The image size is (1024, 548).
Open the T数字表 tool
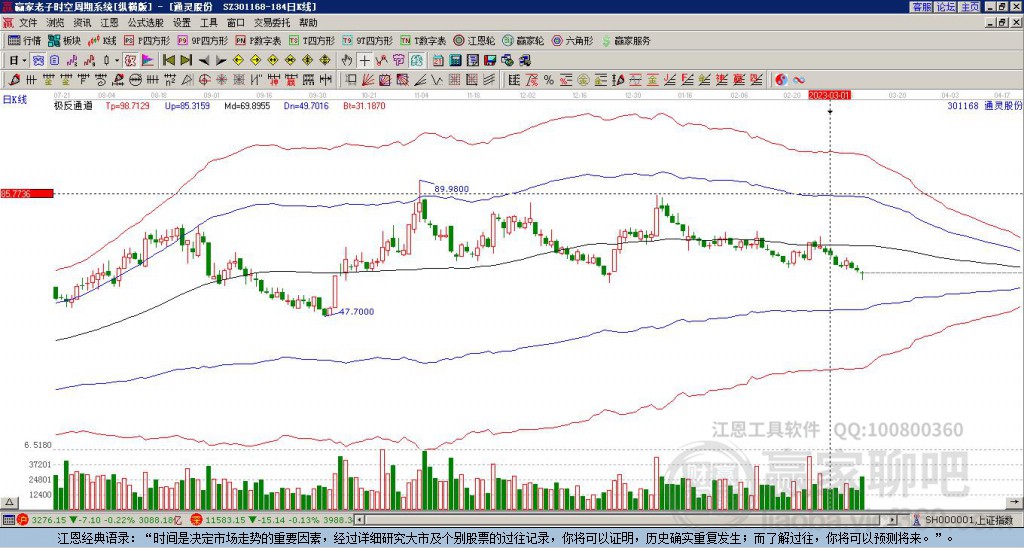[423, 40]
